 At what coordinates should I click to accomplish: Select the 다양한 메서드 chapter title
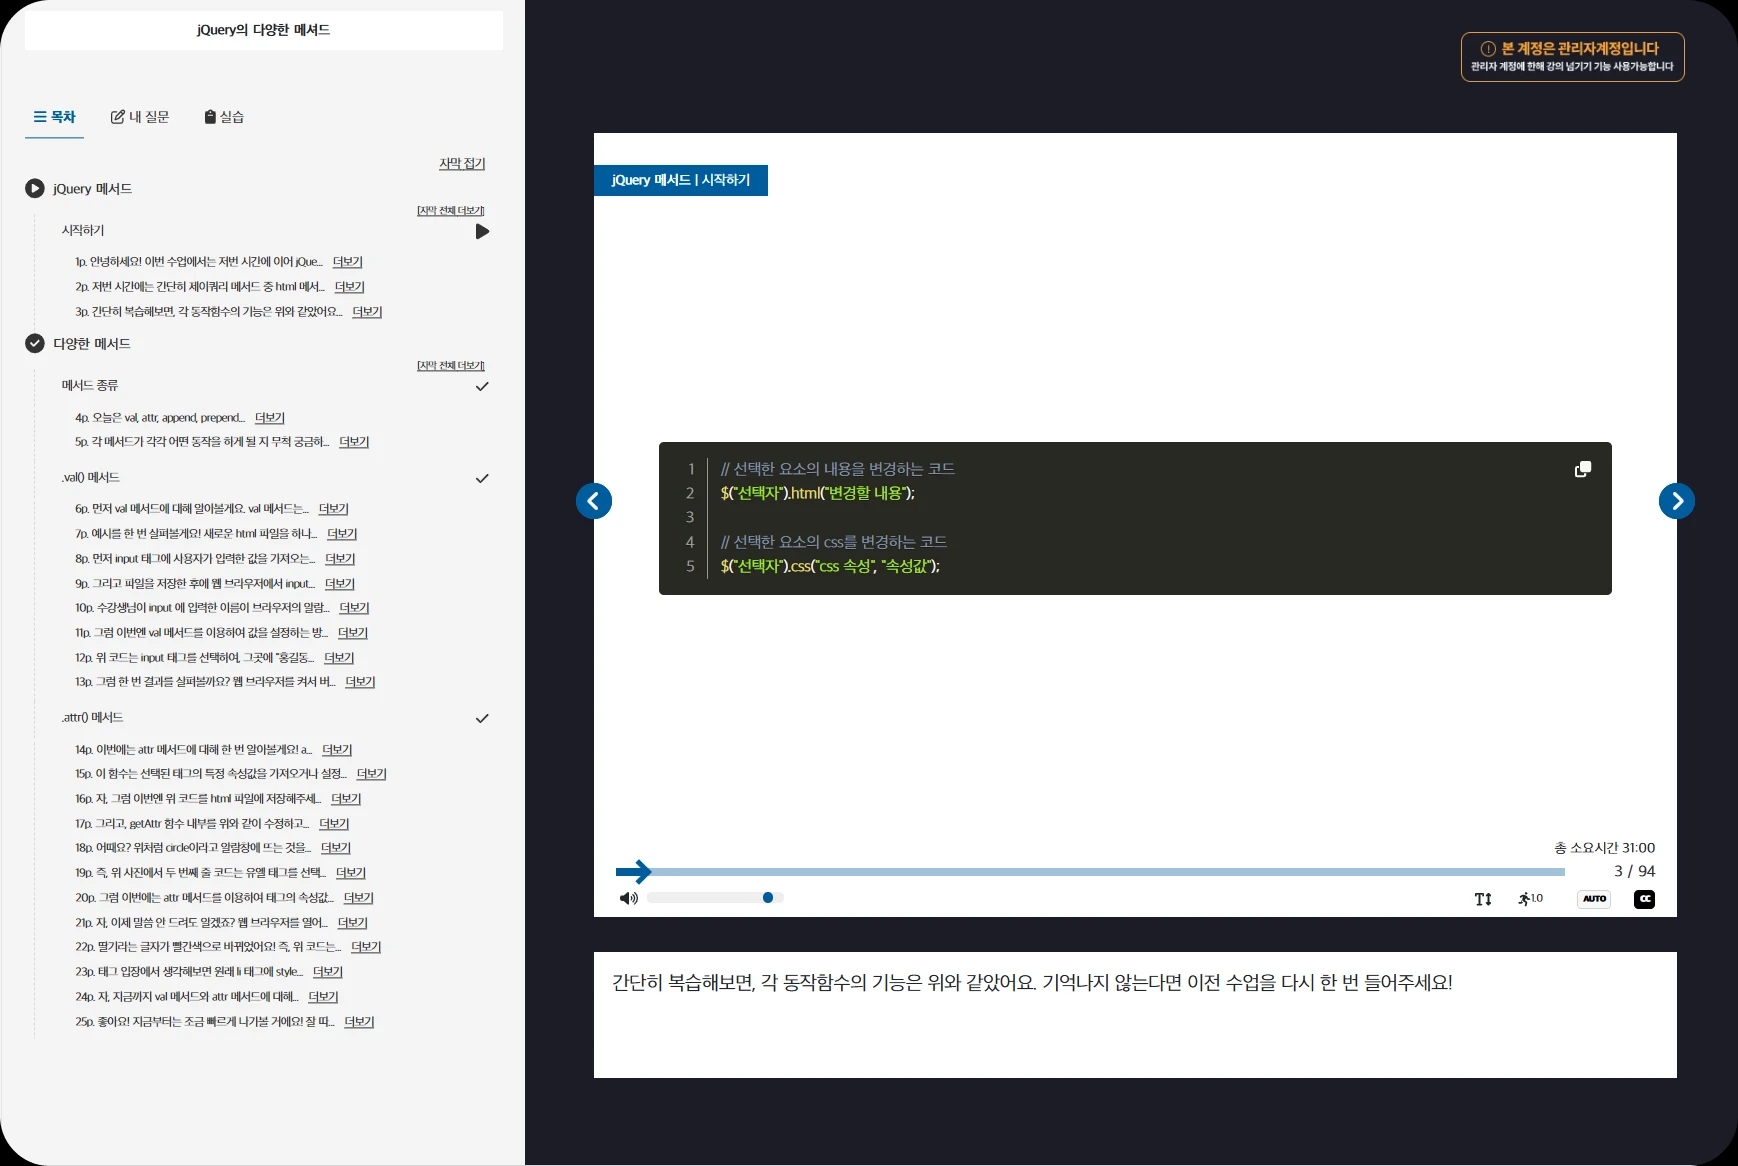tap(92, 344)
